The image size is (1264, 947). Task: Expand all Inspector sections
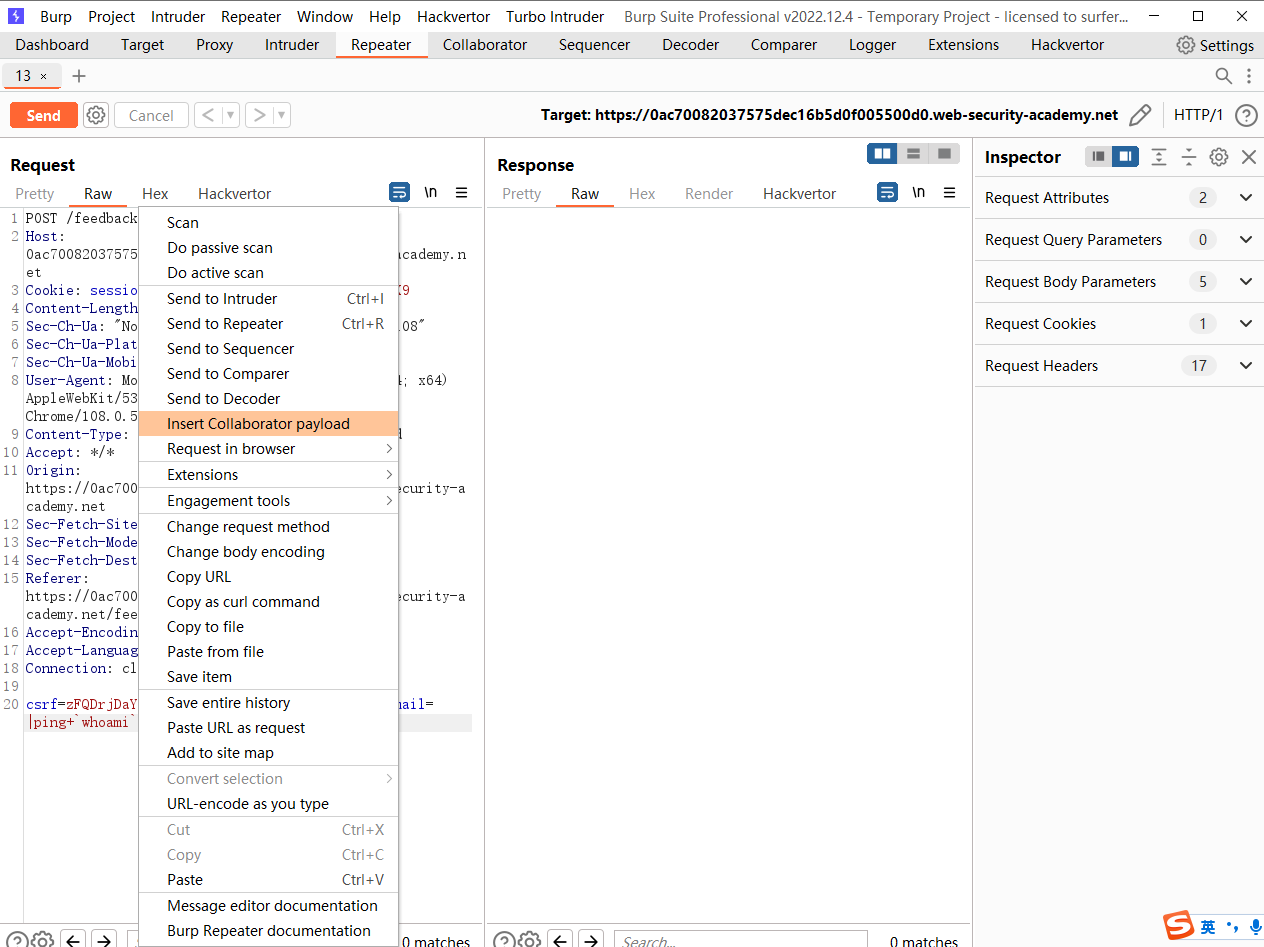pos(1159,157)
